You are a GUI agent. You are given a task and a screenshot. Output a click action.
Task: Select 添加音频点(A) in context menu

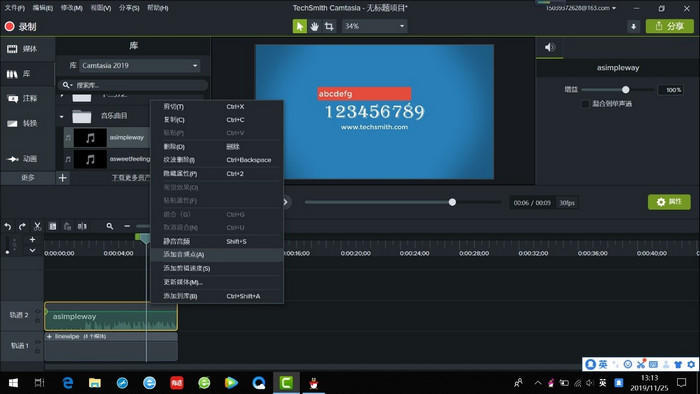pos(217,254)
